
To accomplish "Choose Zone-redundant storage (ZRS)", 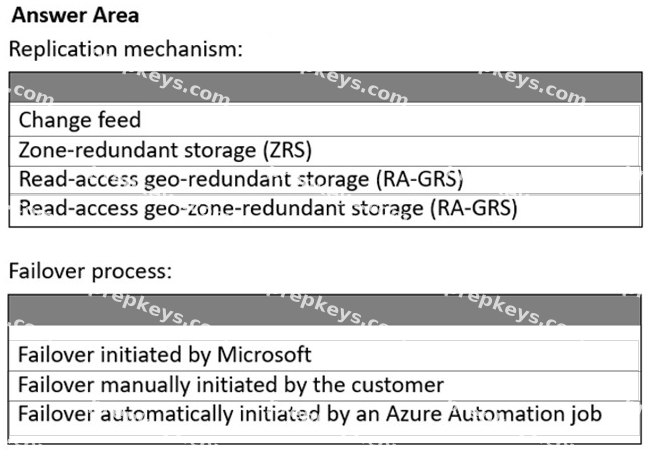I will coord(326,151).
